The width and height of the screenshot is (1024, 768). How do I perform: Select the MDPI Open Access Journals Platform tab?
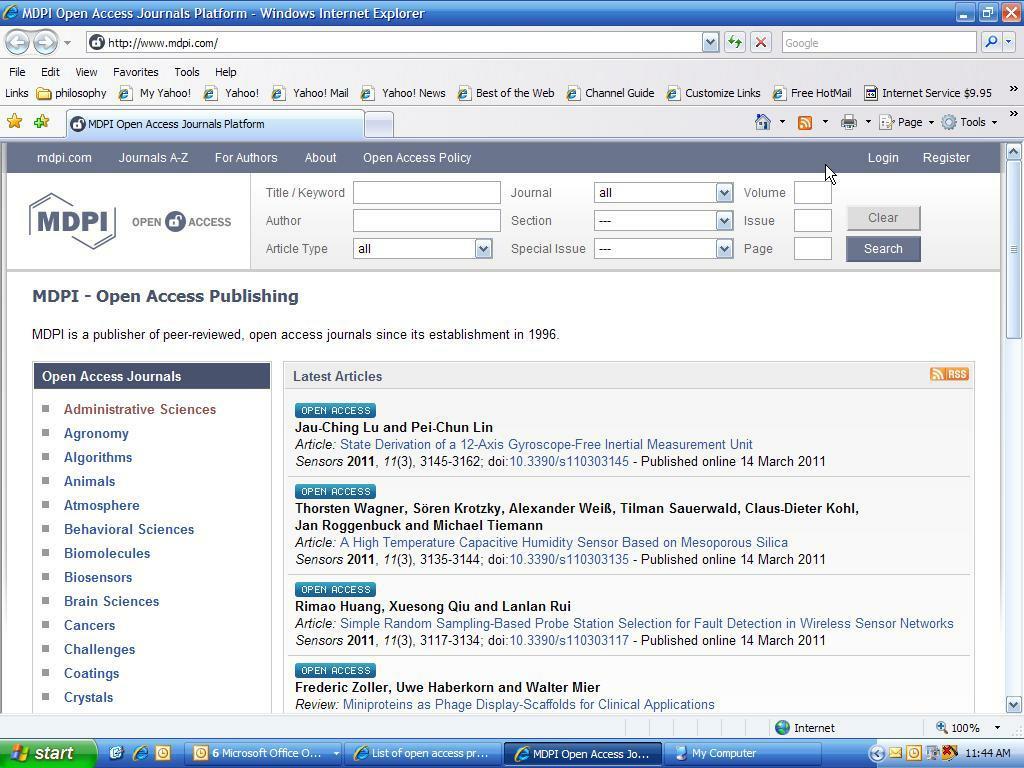coord(215,124)
